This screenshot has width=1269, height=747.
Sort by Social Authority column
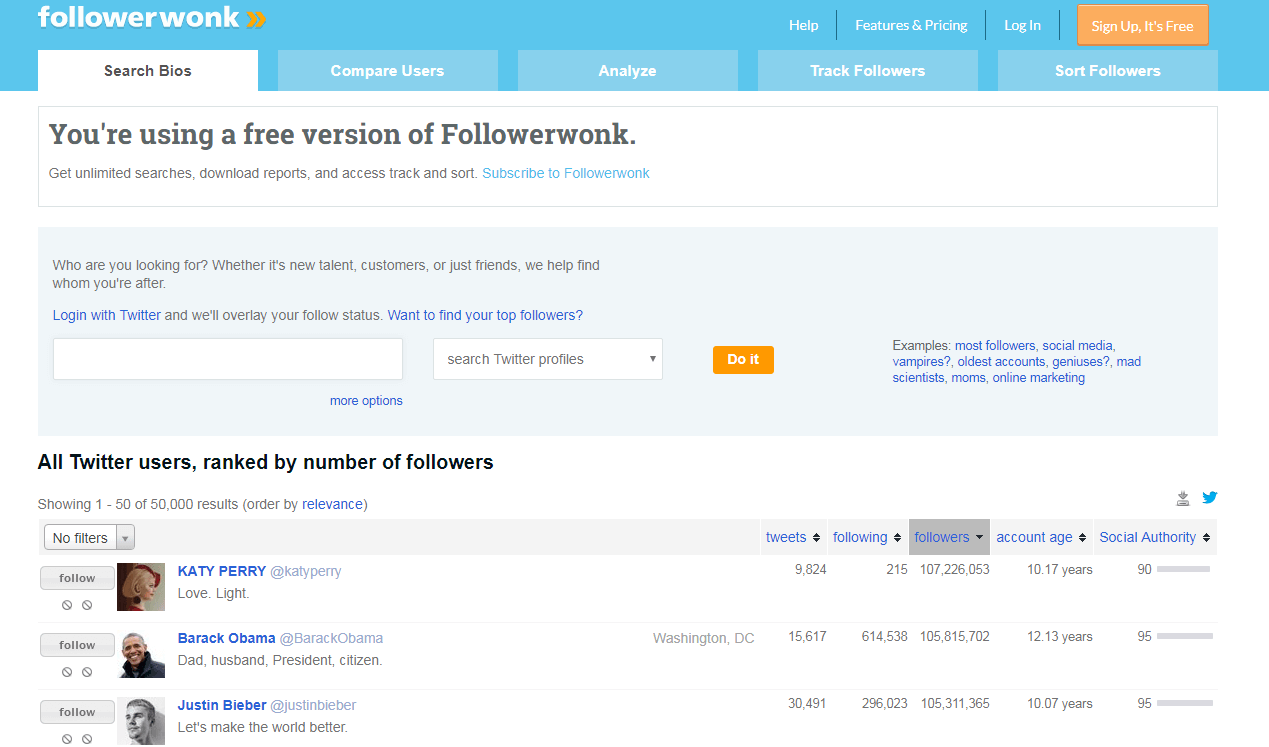click(x=1155, y=537)
